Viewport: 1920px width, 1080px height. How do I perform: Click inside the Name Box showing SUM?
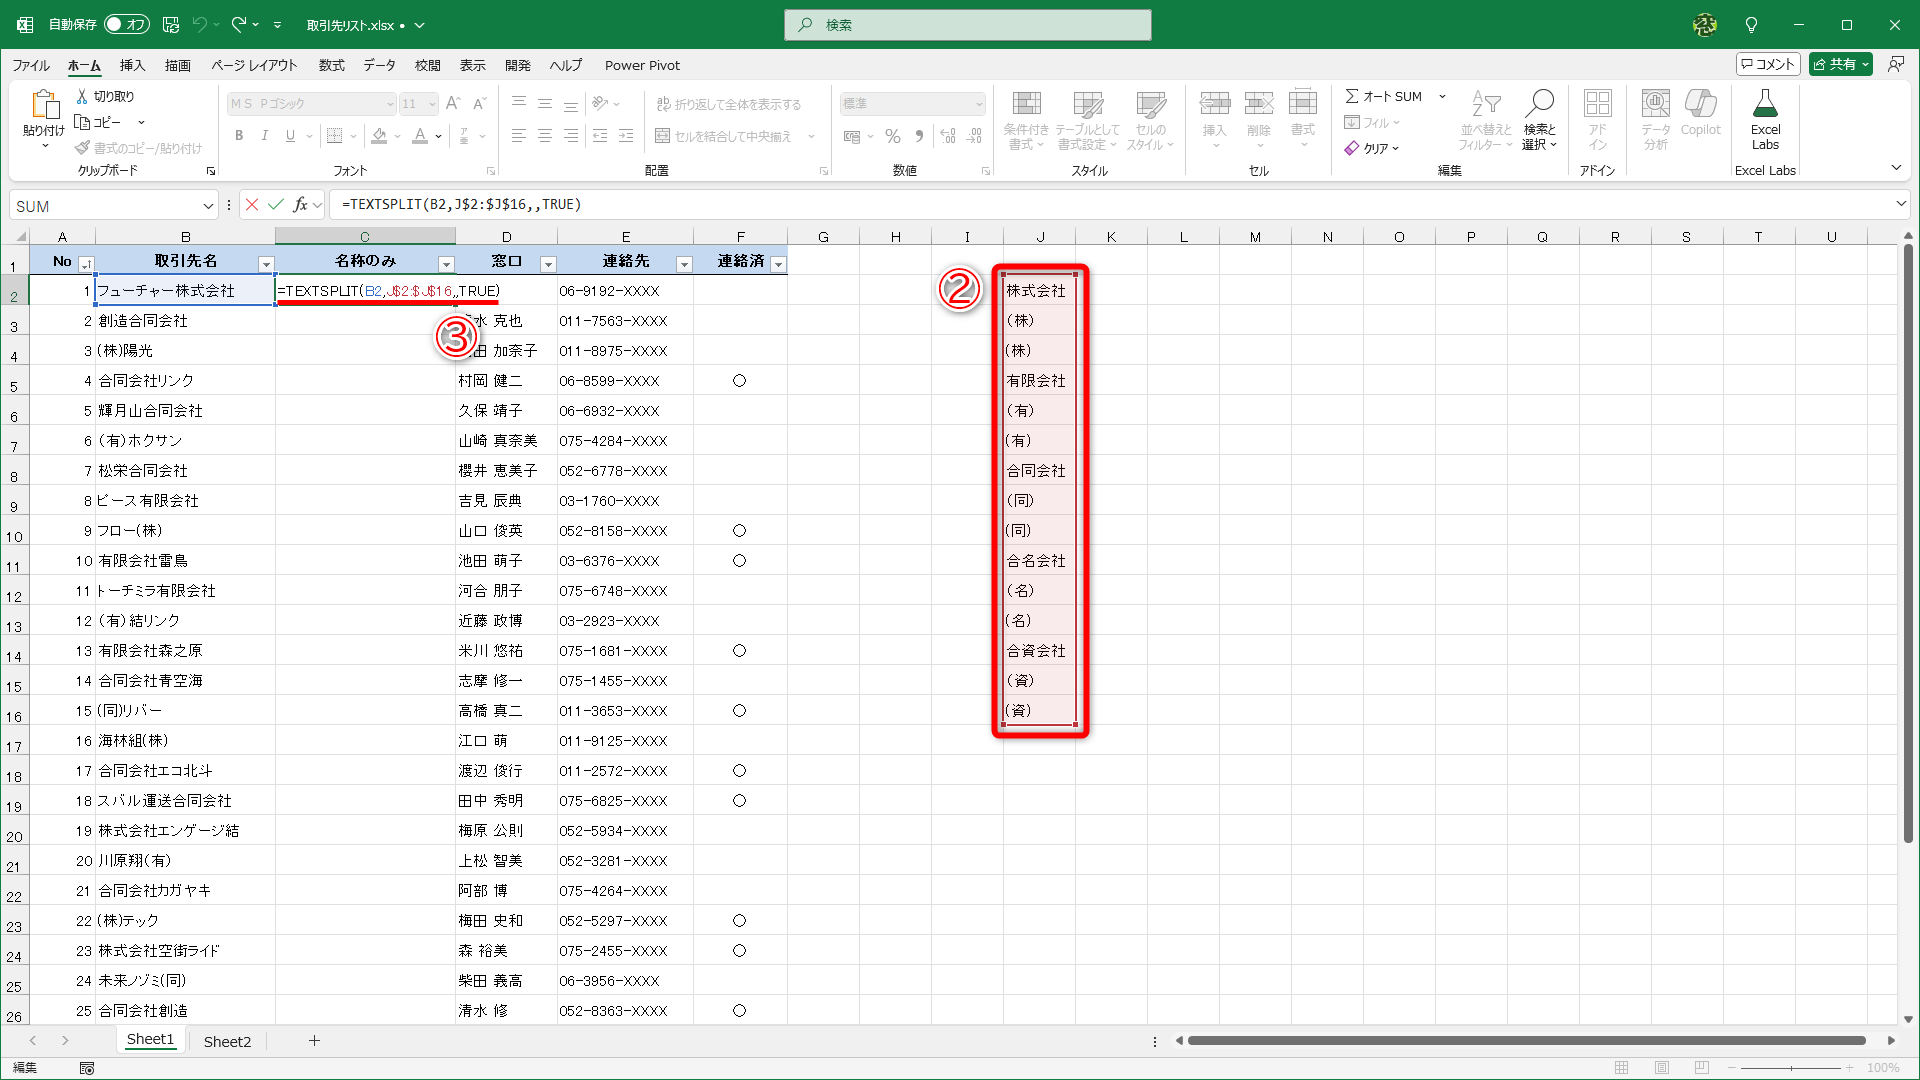coord(110,205)
